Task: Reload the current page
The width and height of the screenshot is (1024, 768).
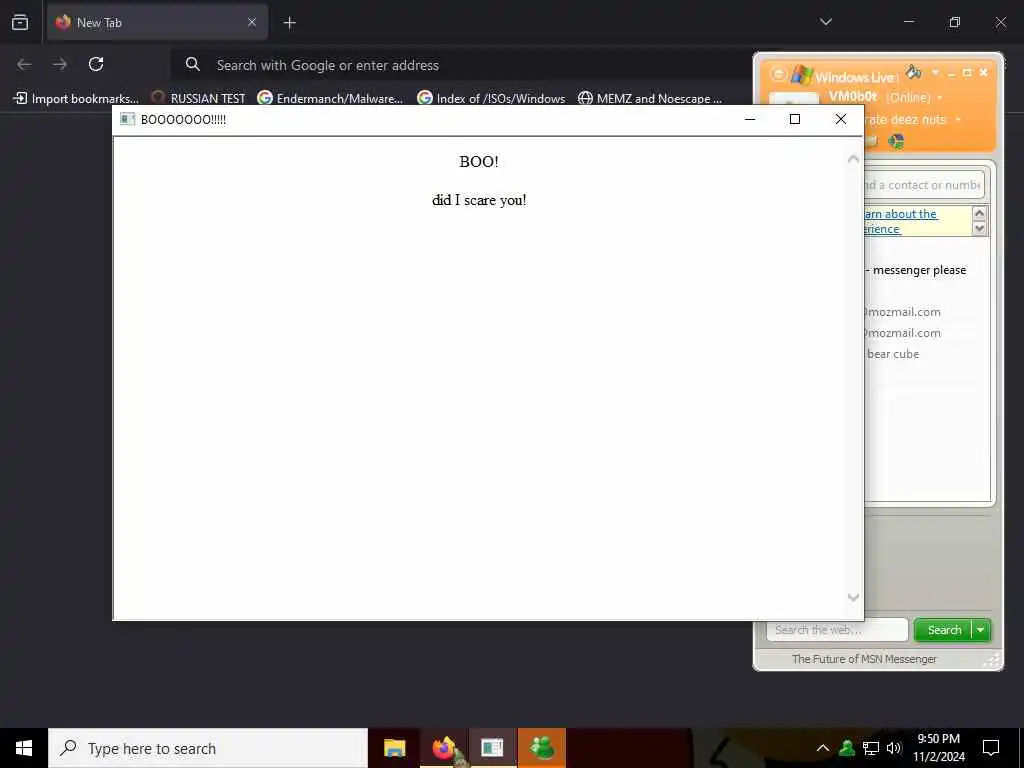Action: 96,64
